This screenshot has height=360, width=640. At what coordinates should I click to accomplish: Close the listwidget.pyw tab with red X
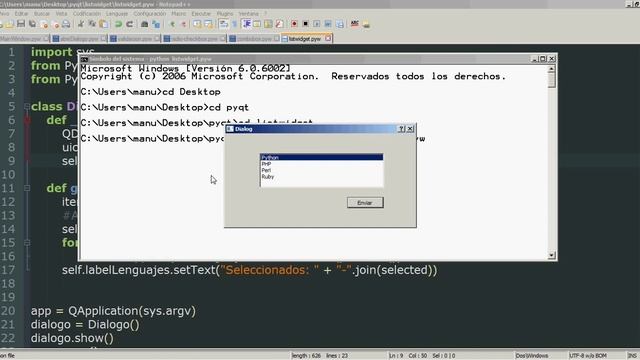pyautogui.click(x=328, y=39)
